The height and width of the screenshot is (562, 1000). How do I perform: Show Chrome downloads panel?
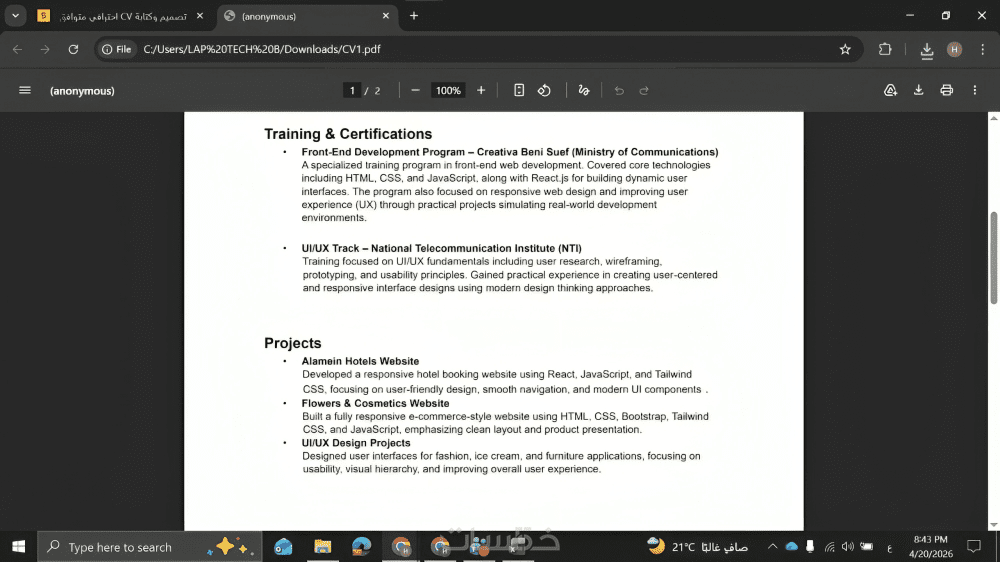tap(927, 50)
